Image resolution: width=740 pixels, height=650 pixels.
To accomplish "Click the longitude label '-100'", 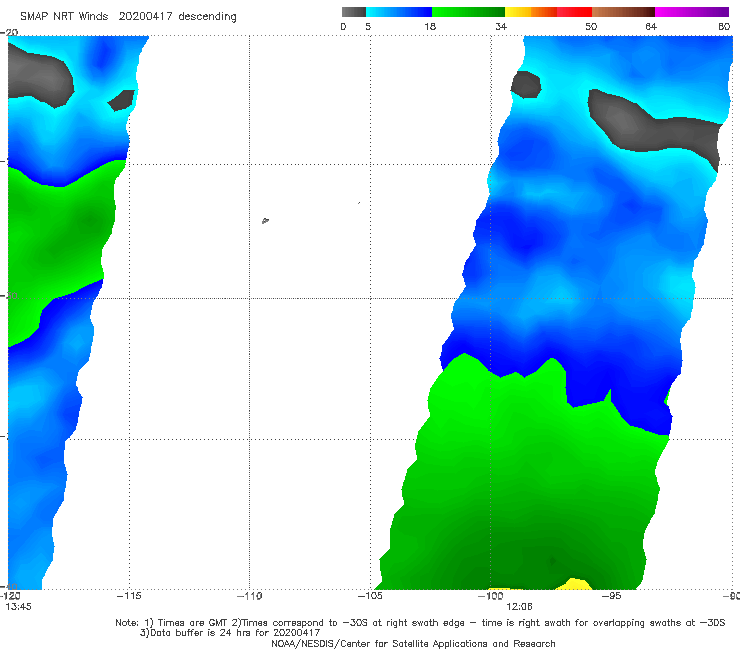I will coord(491,596).
